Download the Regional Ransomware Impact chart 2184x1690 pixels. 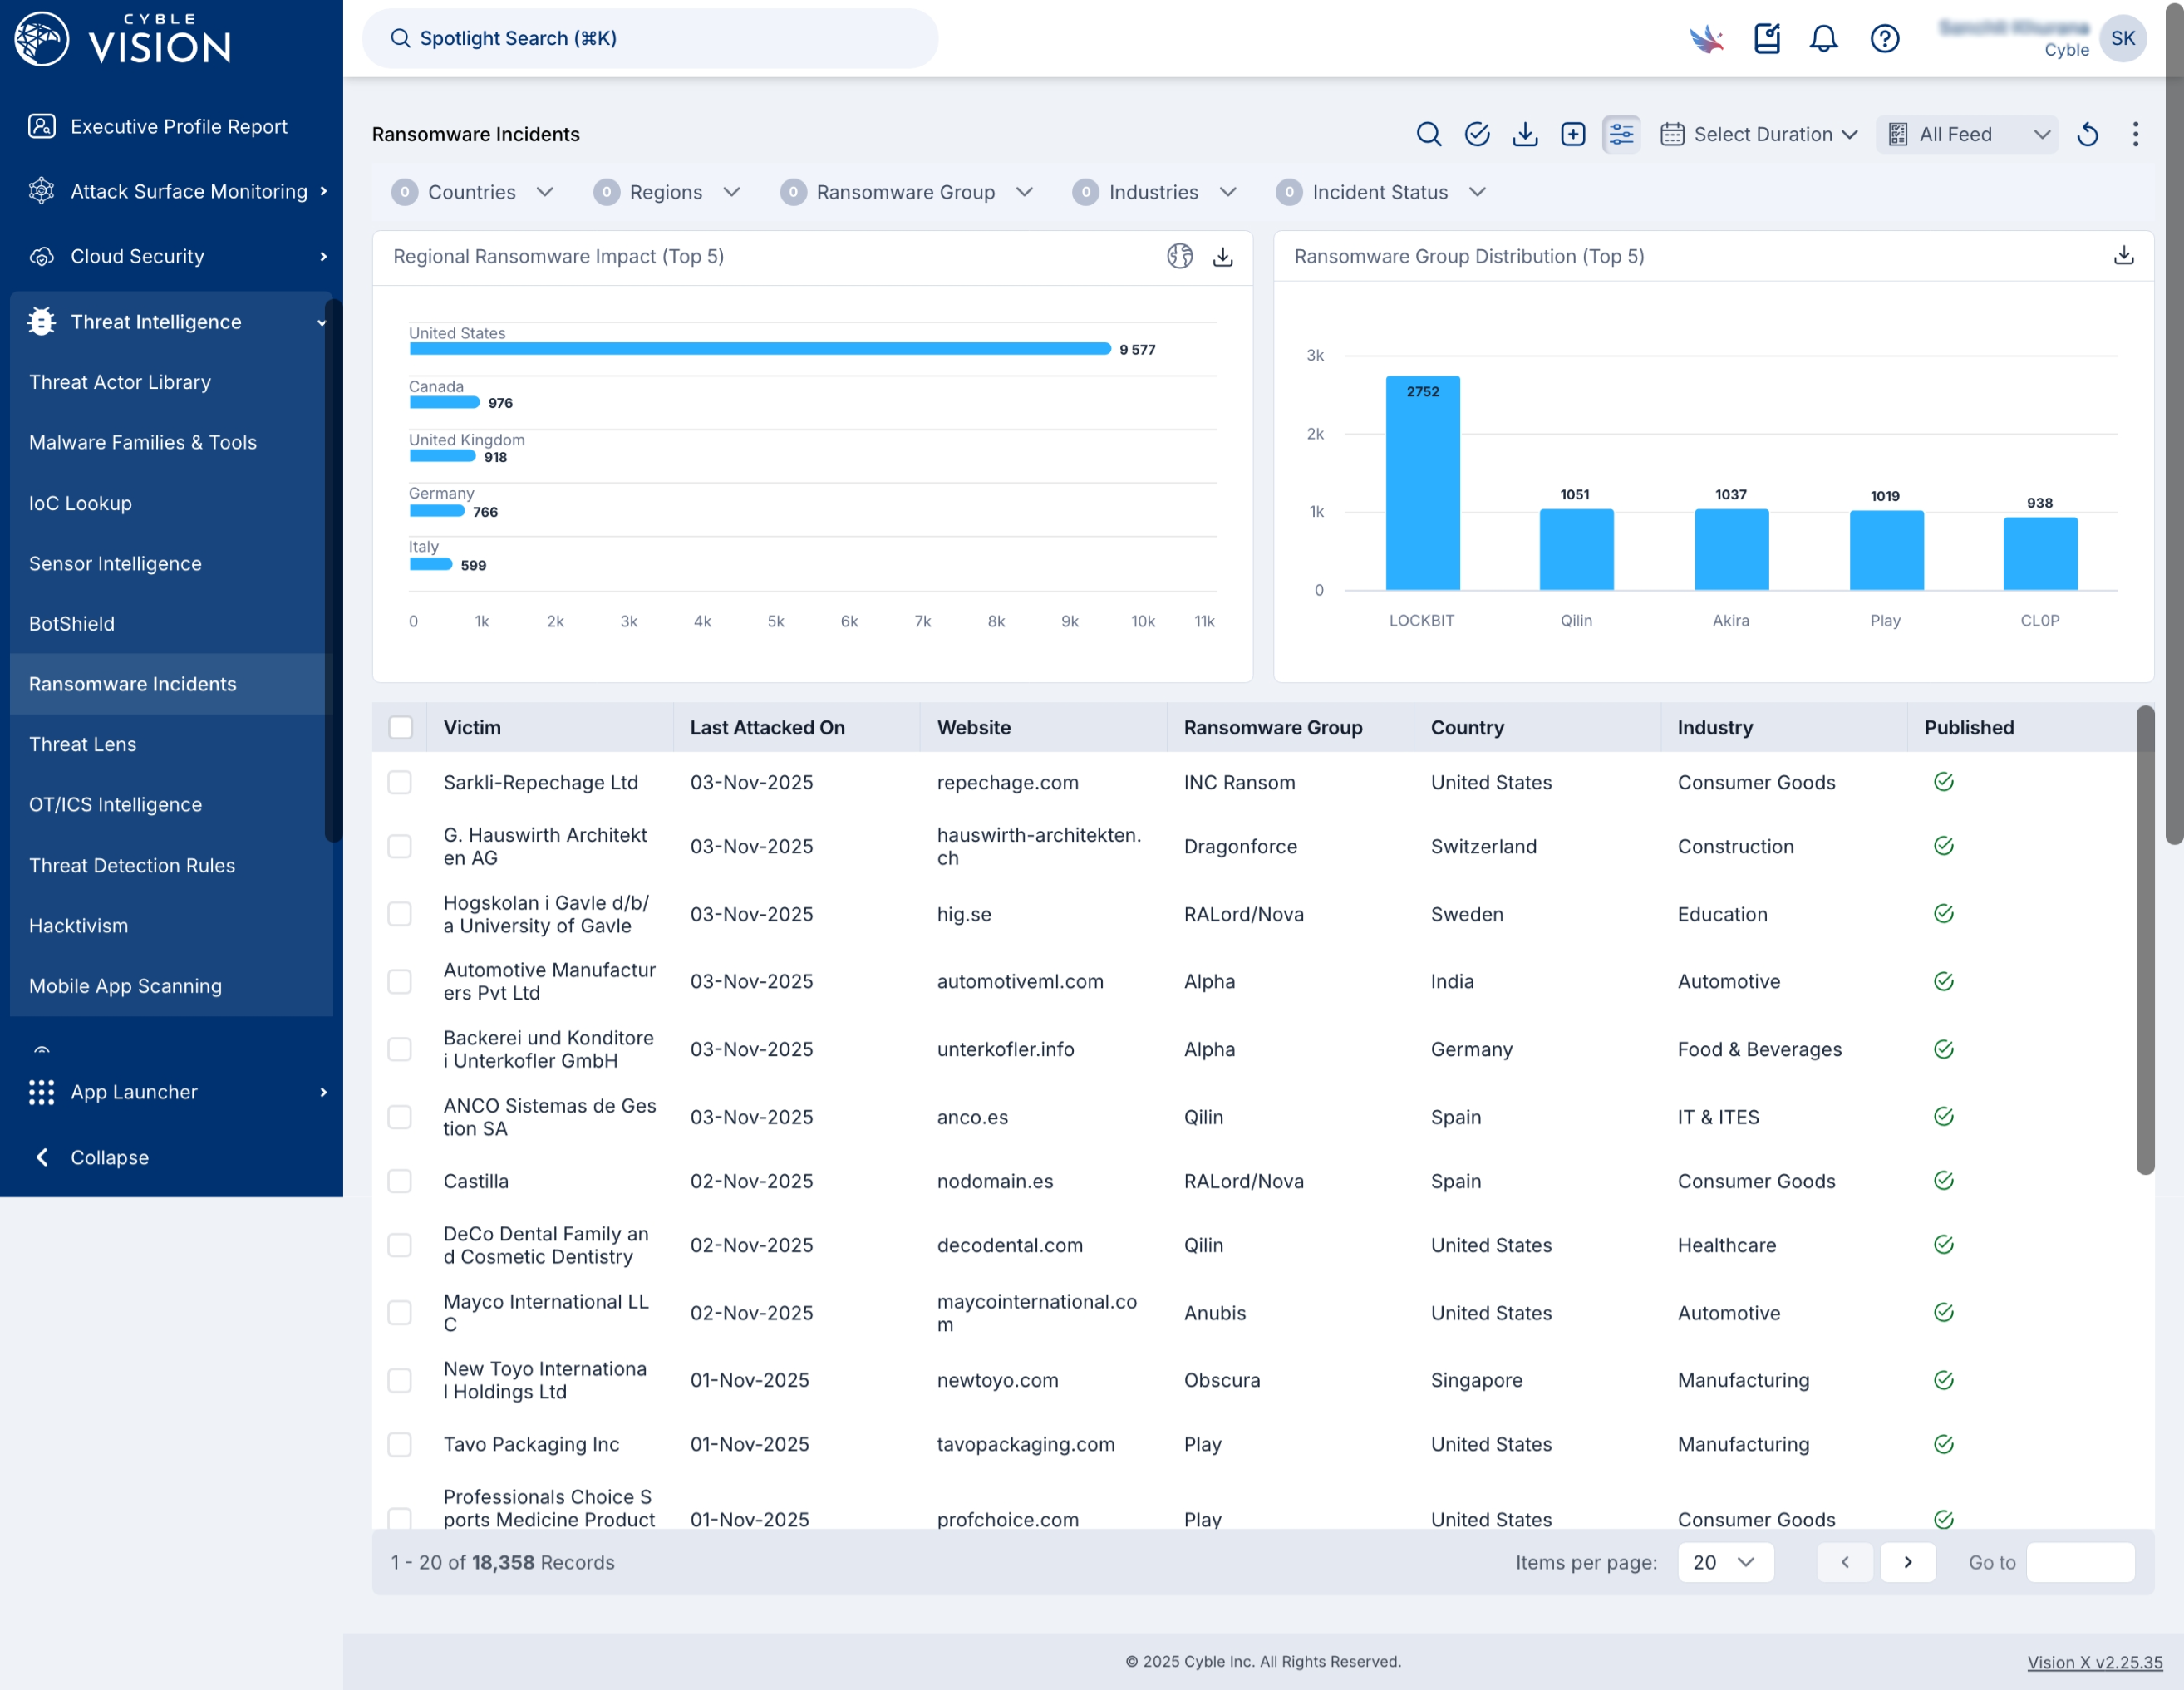tap(1223, 256)
